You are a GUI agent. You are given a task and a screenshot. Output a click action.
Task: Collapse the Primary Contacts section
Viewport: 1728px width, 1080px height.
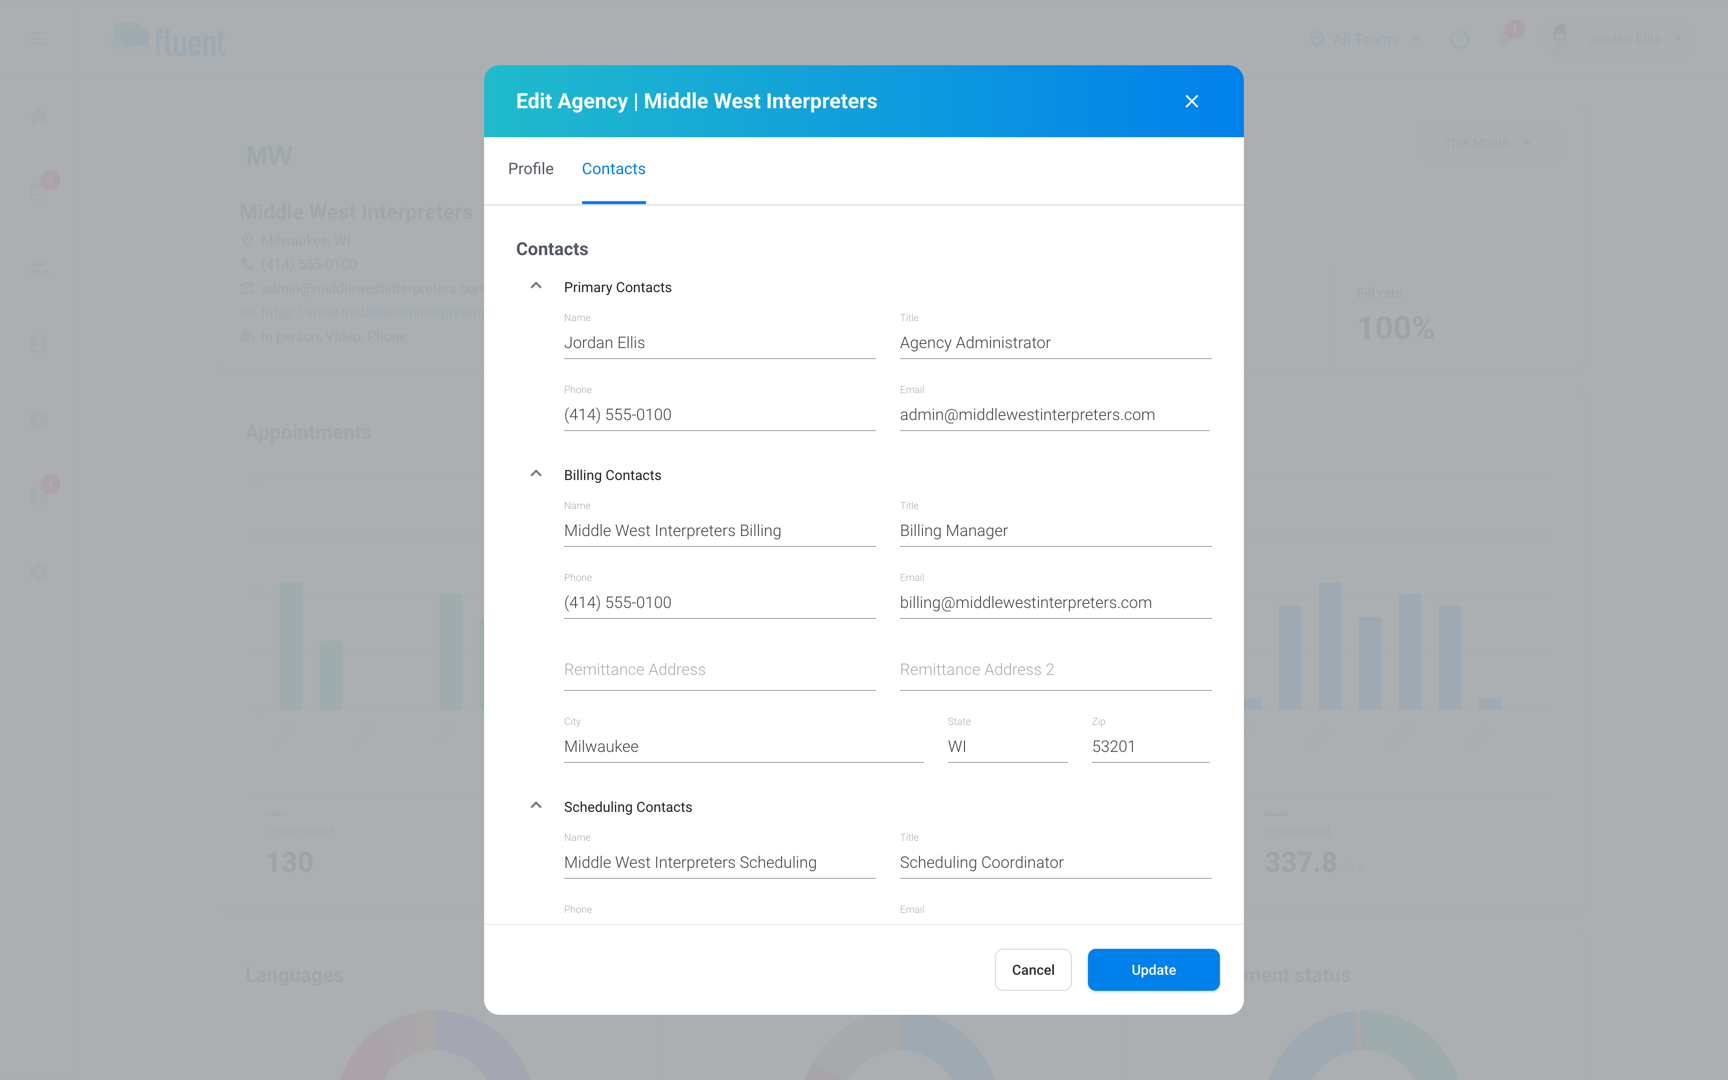[536, 286]
